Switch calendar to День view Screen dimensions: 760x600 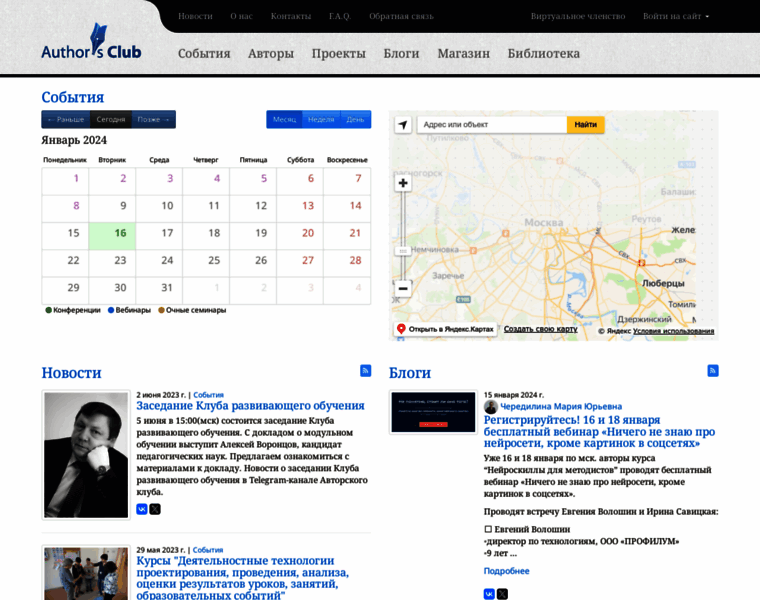tap(355, 119)
